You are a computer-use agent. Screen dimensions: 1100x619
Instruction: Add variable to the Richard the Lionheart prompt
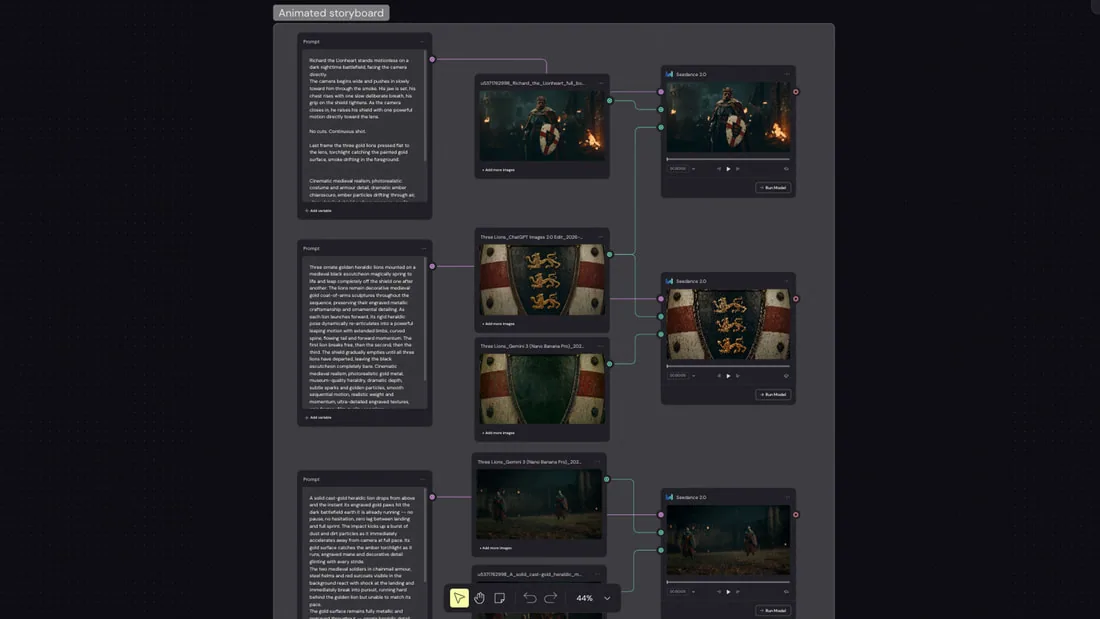click(318, 211)
